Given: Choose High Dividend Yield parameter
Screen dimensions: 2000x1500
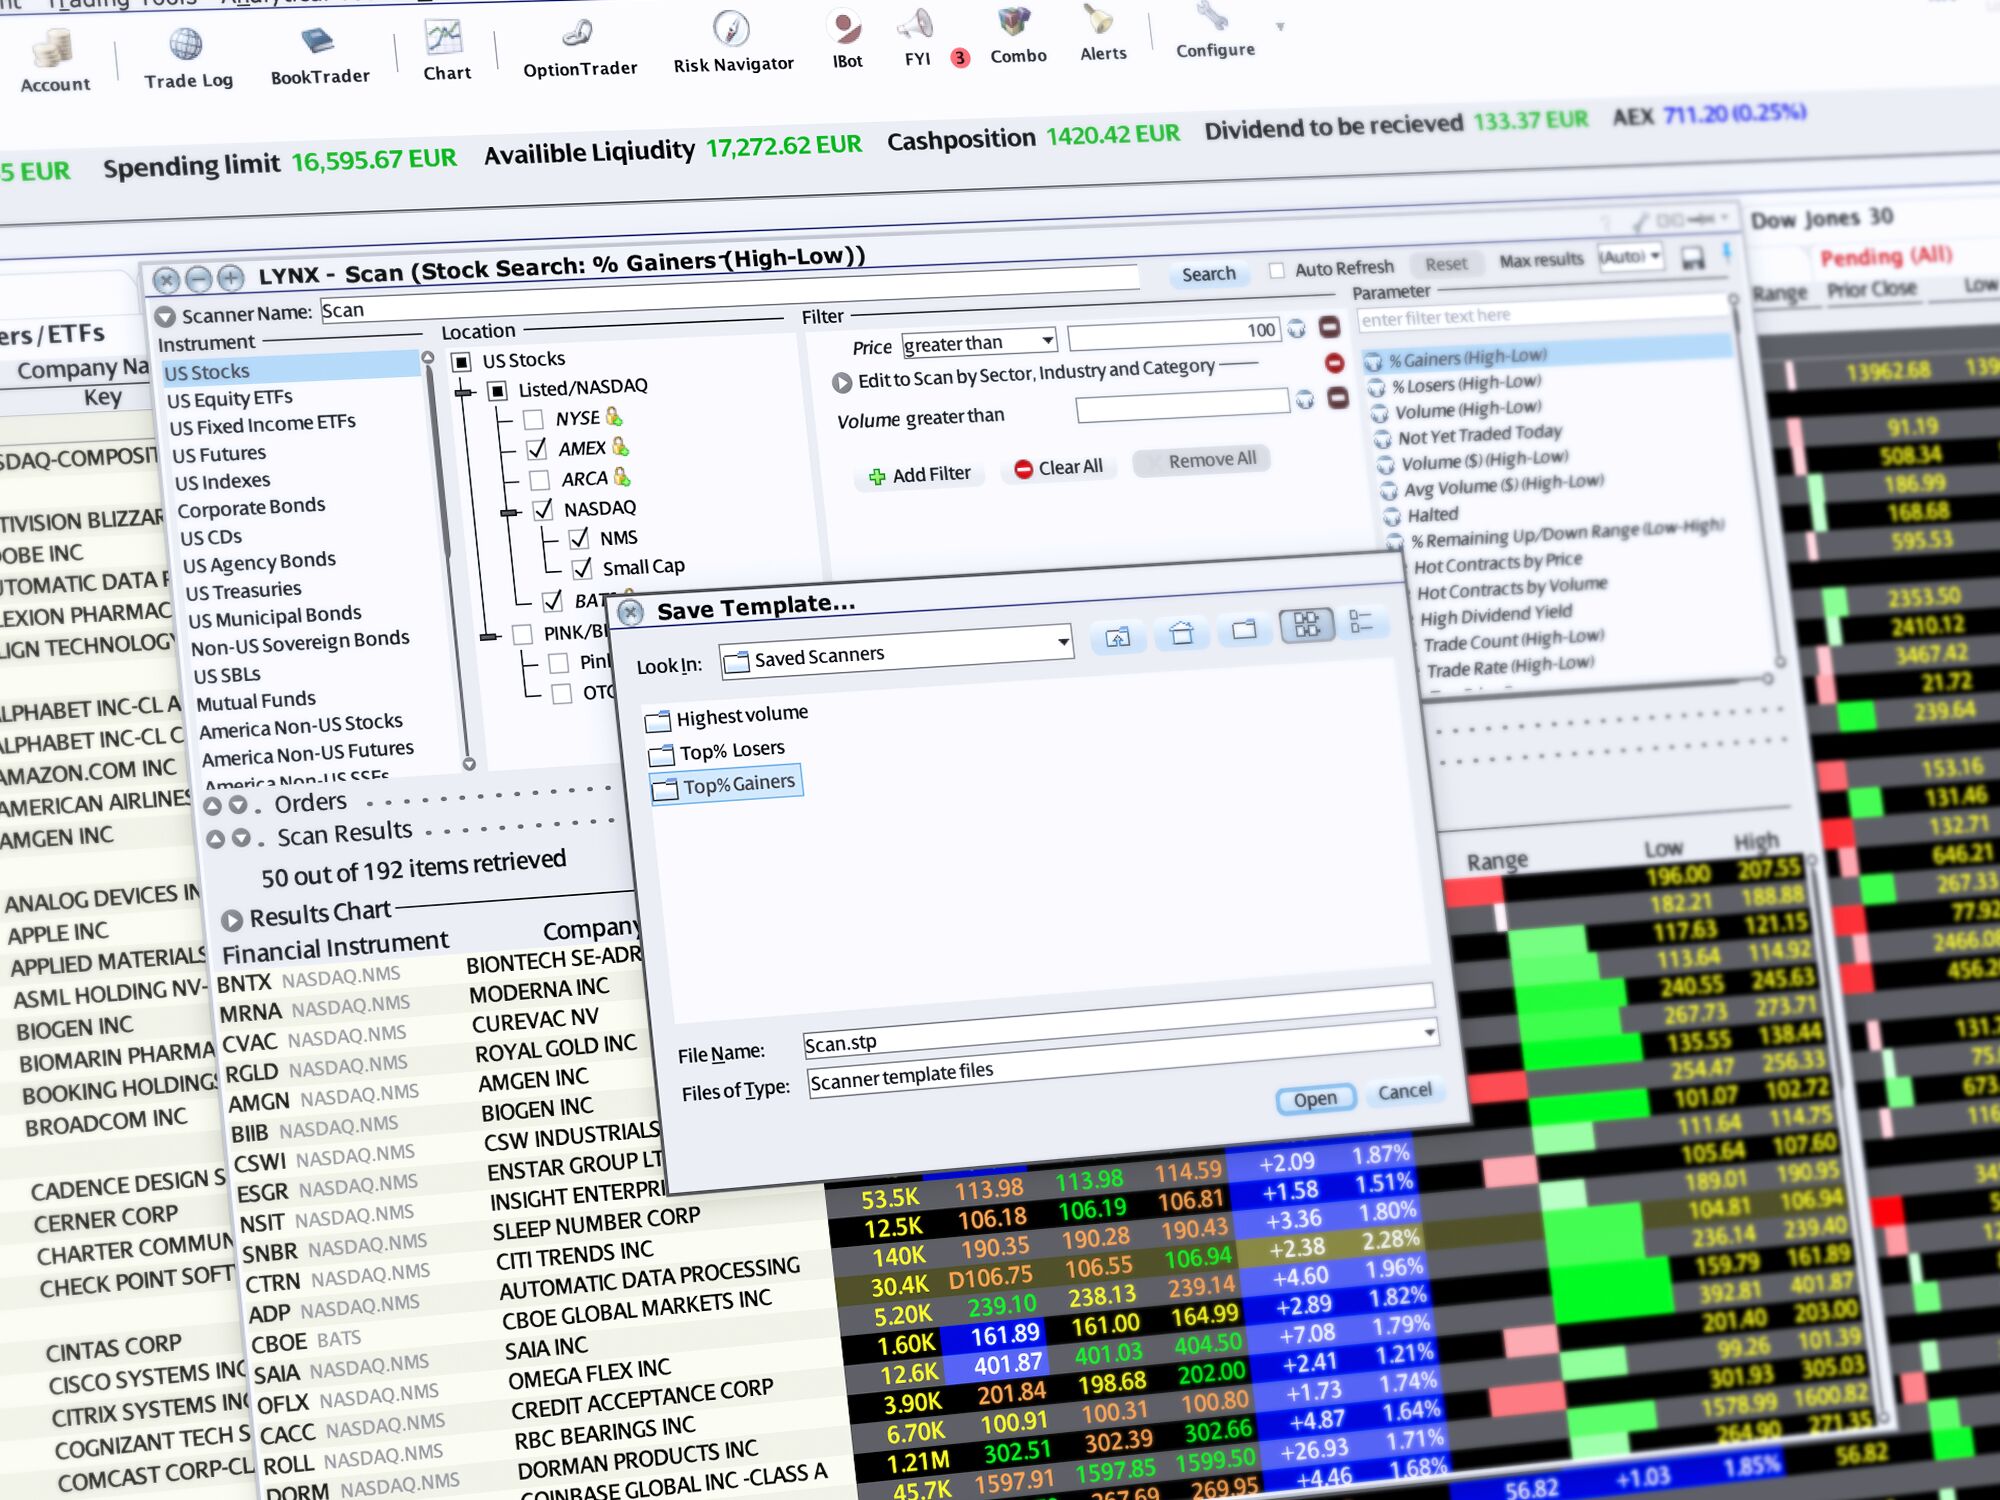Looking at the screenshot, I should pyautogui.click(x=1496, y=614).
